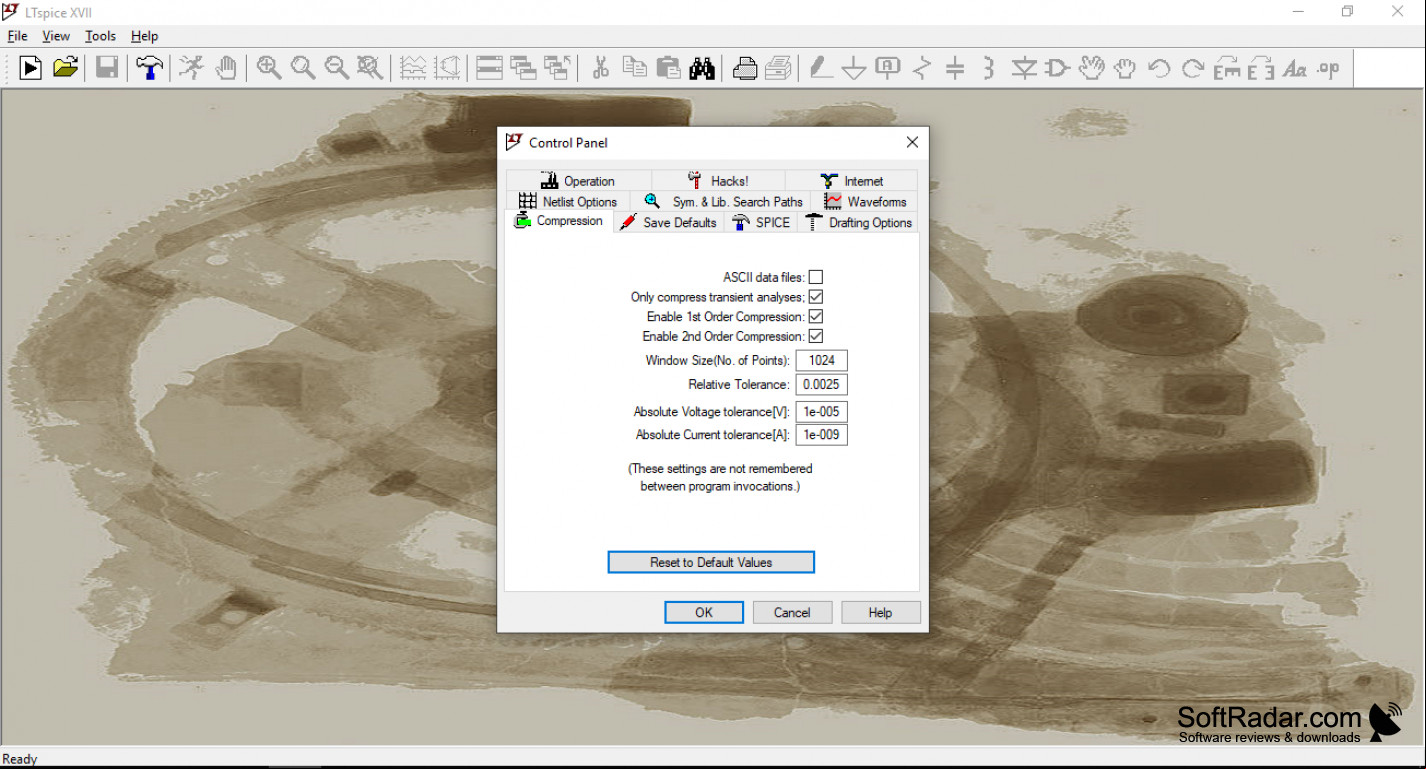Switch to the Hacks! tab
This screenshot has height=769, width=1426.
pos(718,181)
